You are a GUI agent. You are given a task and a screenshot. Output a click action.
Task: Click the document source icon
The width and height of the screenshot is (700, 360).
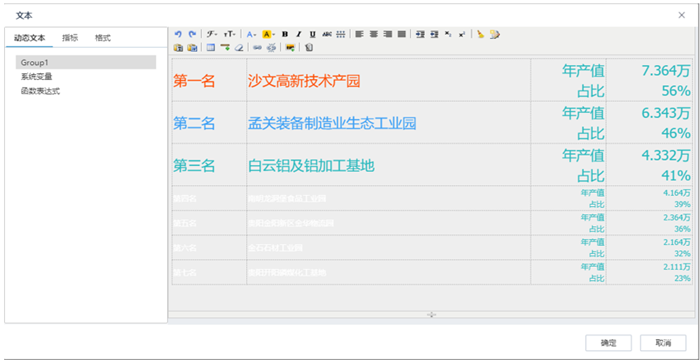(309, 47)
